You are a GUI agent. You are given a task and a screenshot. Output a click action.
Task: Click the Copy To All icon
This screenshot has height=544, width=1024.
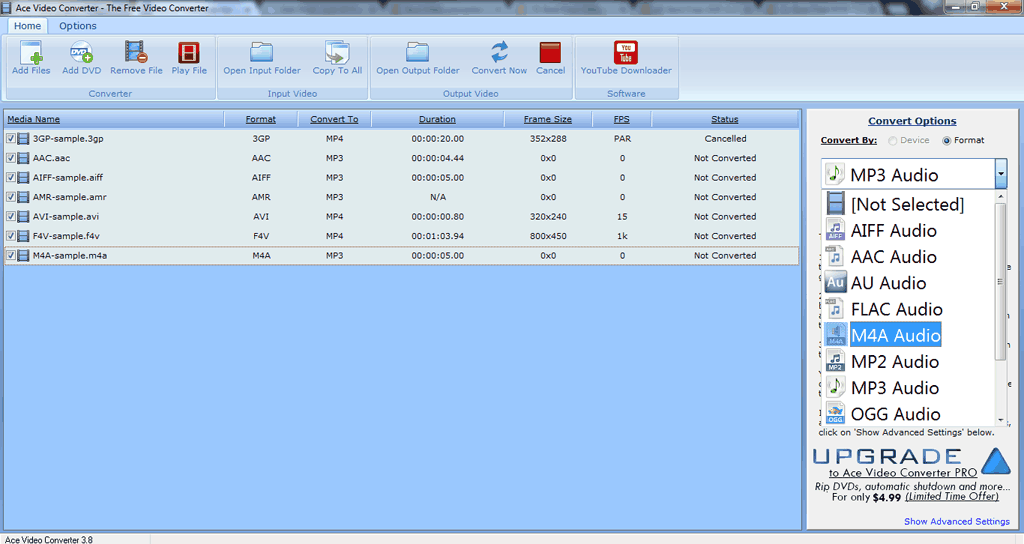(337, 52)
